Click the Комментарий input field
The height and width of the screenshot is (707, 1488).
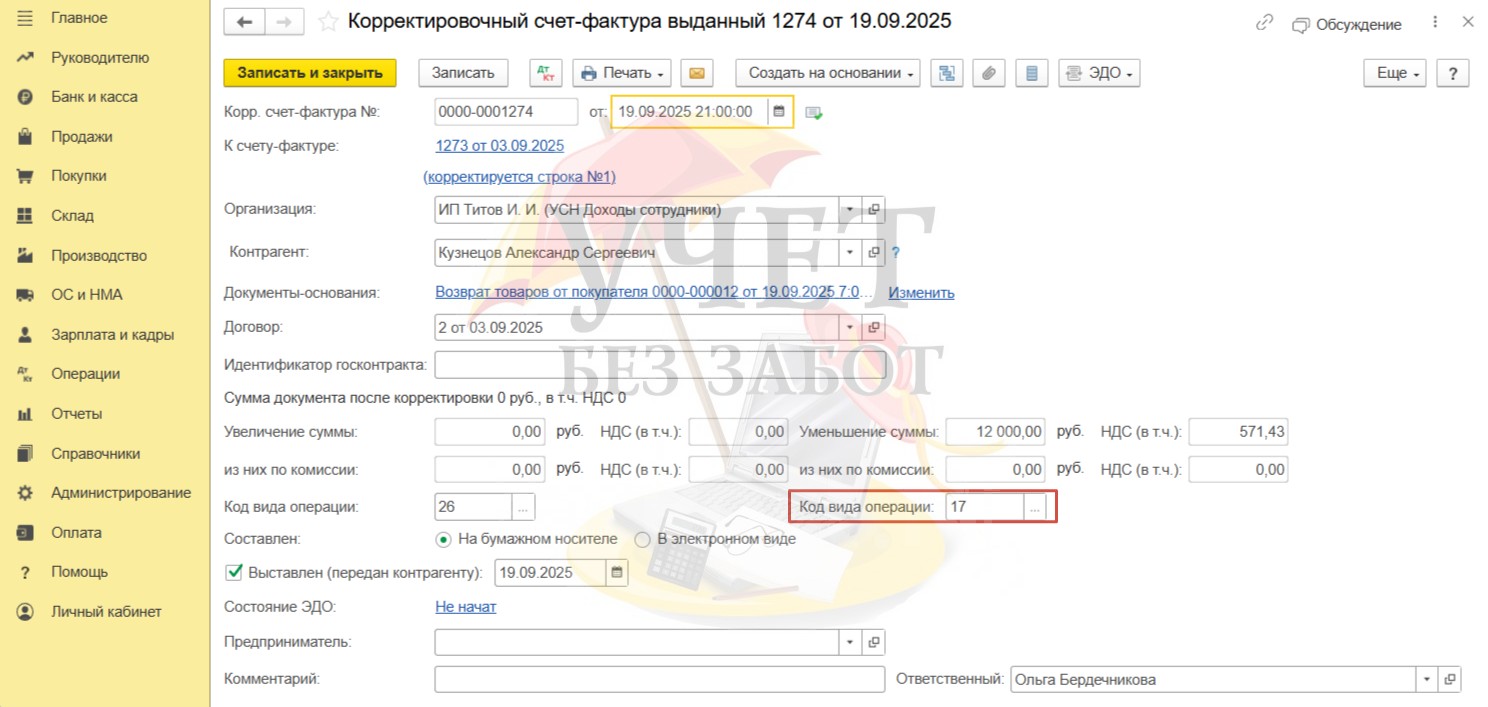click(660, 679)
